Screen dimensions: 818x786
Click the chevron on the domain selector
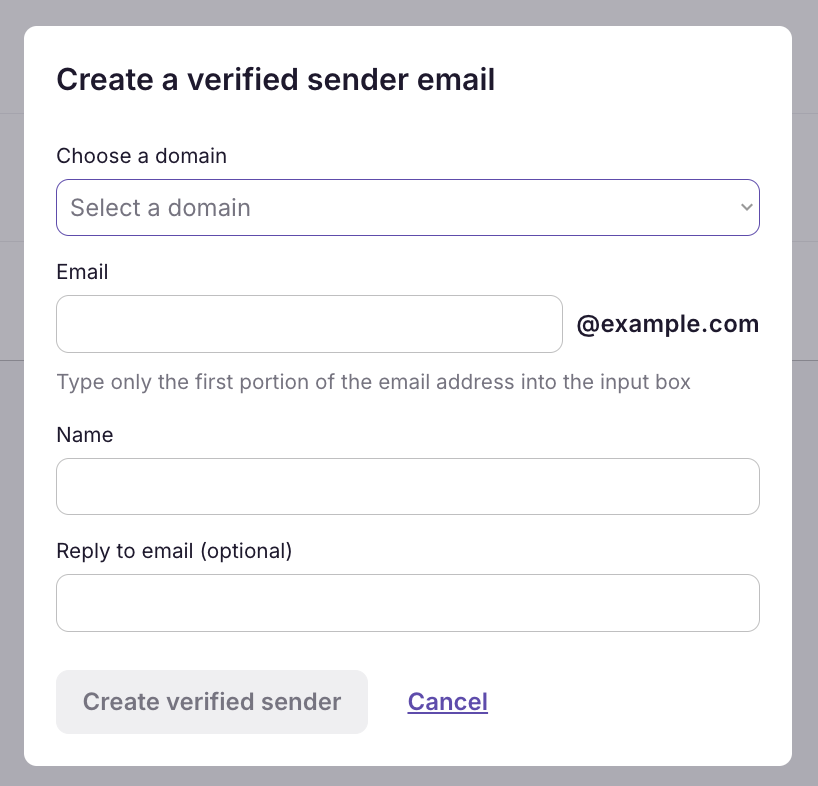pos(745,207)
